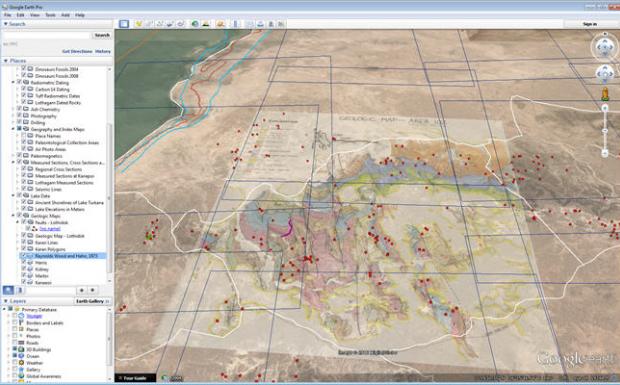The width and height of the screenshot is (620, 385).
Task: Collapse the Places panel header
Action: coord(6,60)
